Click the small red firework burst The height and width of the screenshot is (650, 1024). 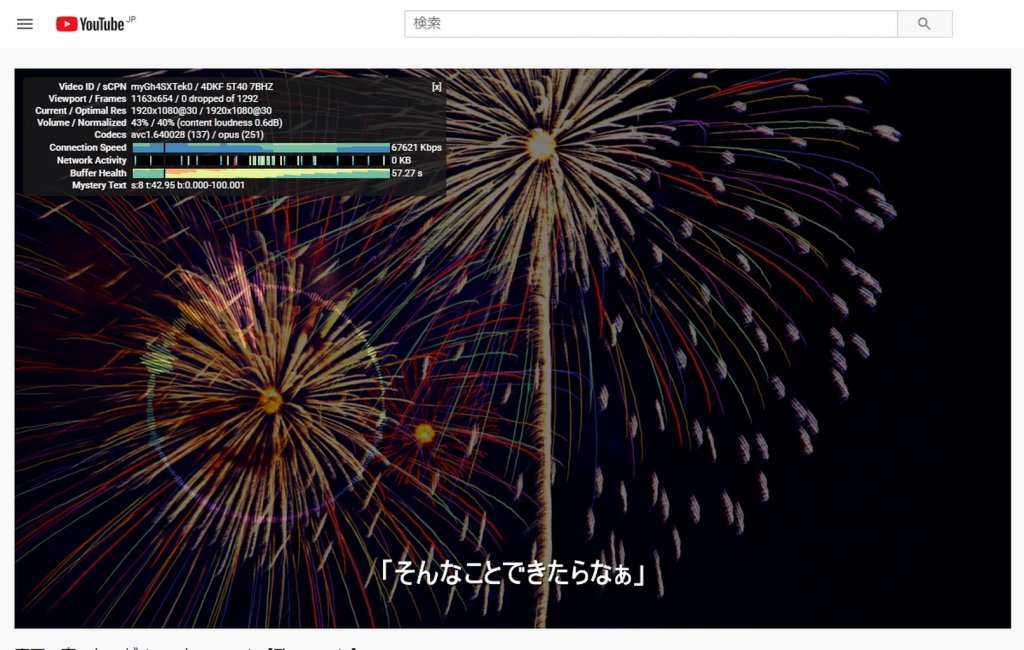(x=424, y=433)
